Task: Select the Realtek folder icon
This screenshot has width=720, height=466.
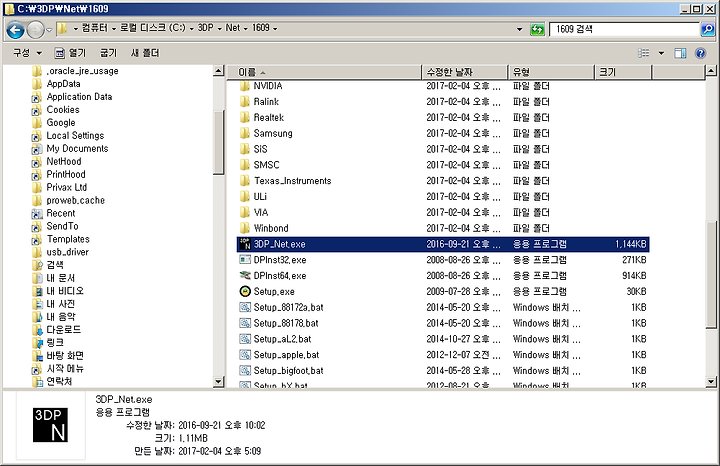Action: pyautogui.click(x=245, y=118)
